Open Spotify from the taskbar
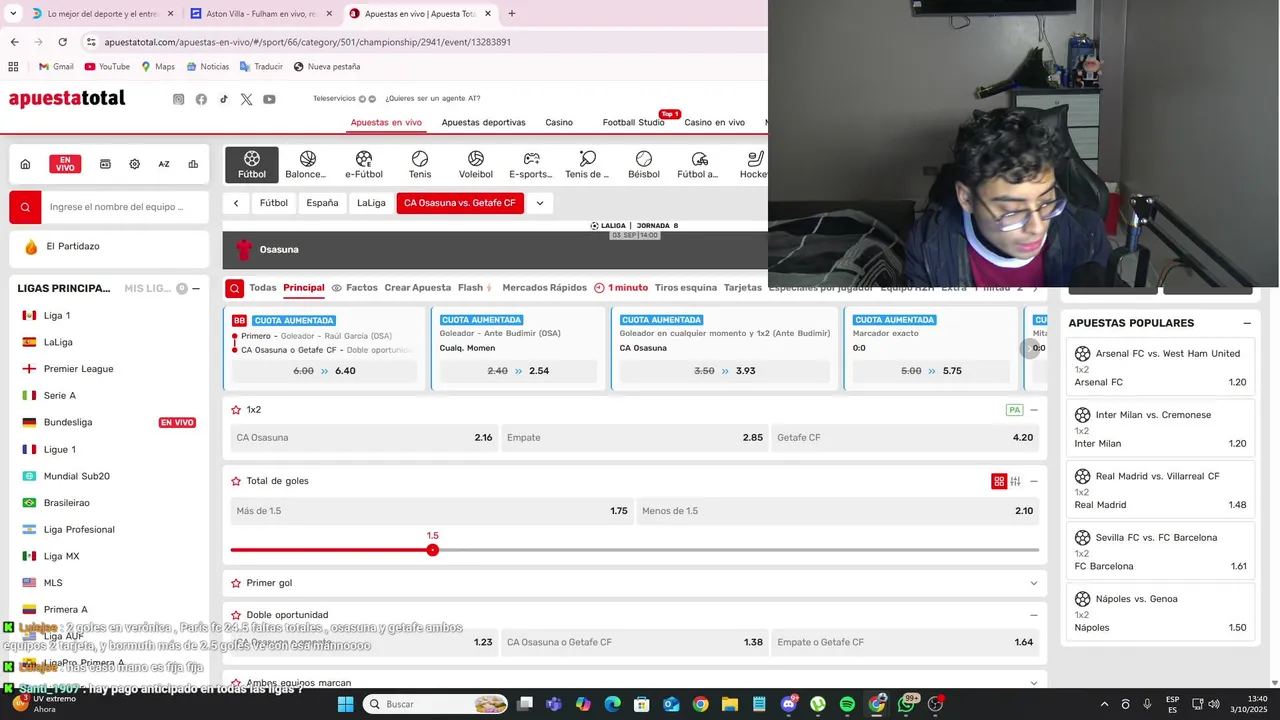The height and width of the screenshot is (720, 1280). pyautogui.click(x=847, y=704)
